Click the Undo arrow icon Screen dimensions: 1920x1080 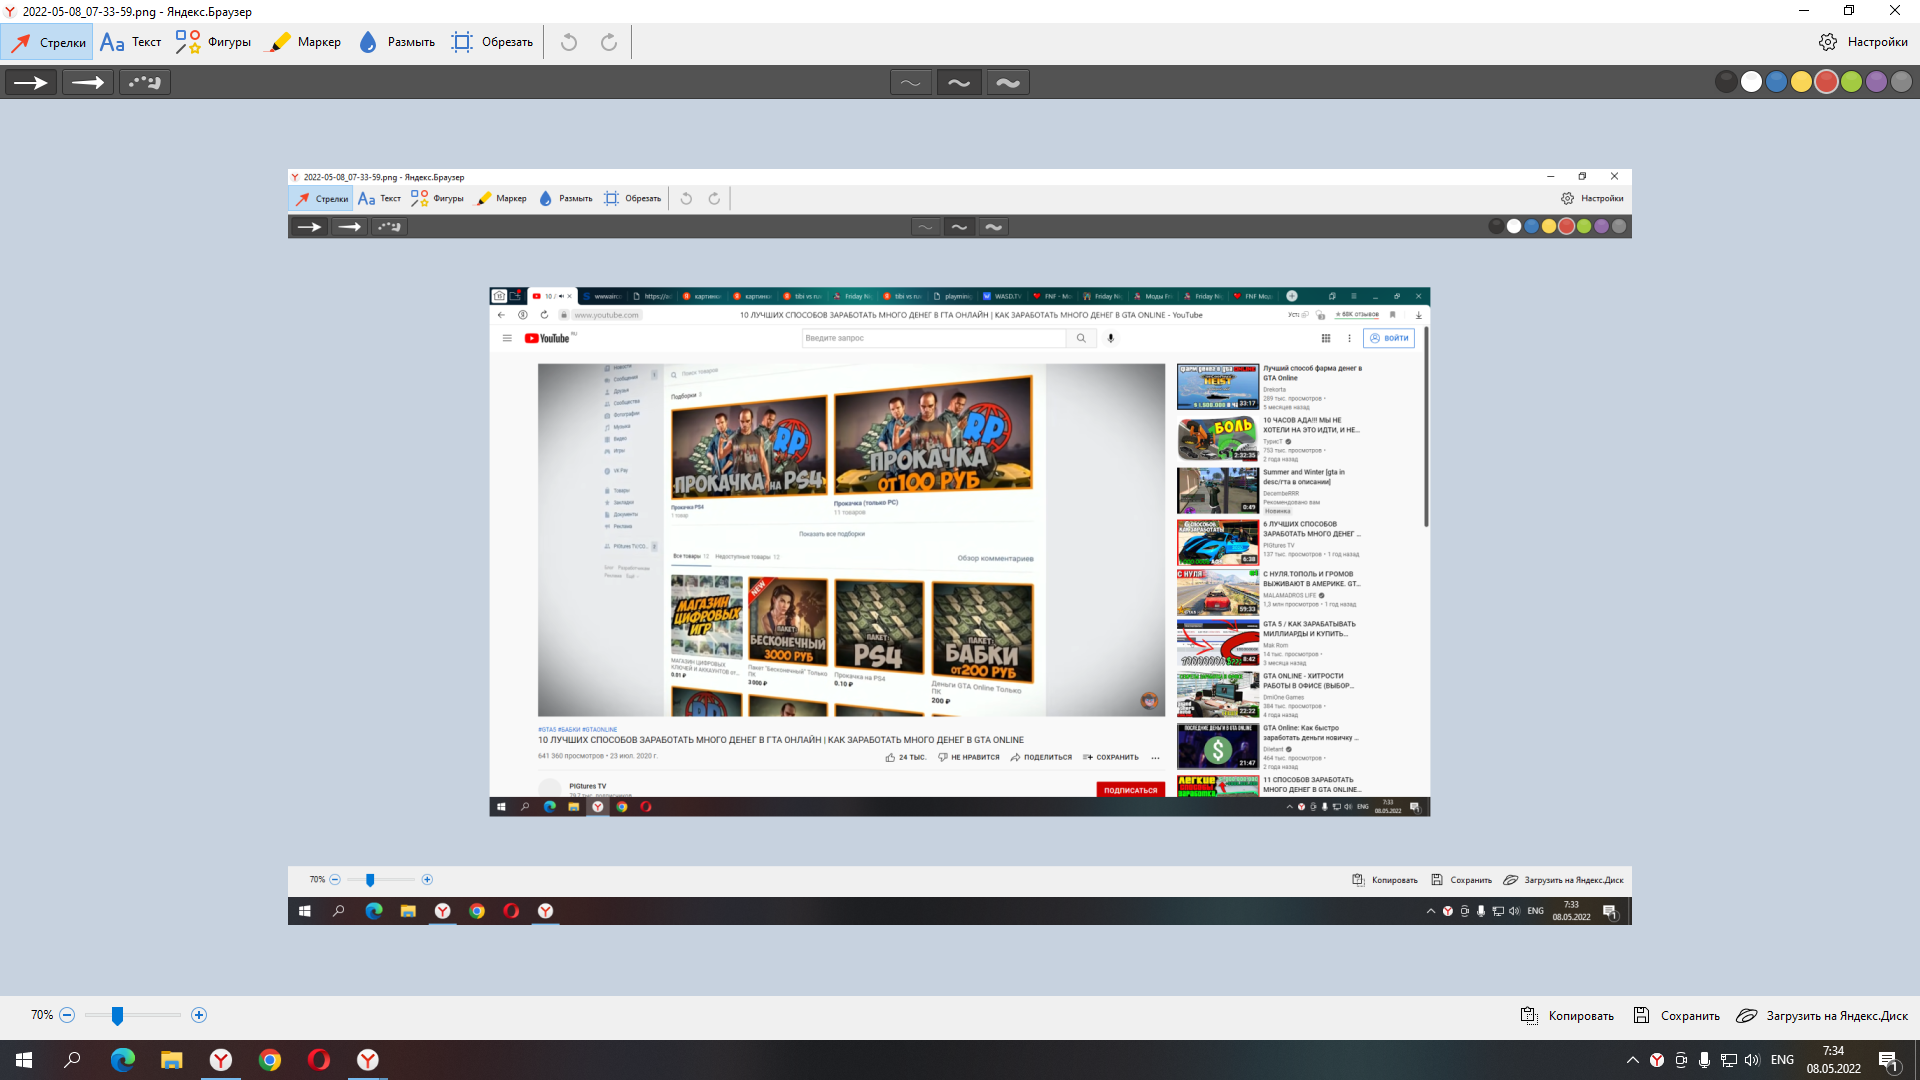pos(569,42)
